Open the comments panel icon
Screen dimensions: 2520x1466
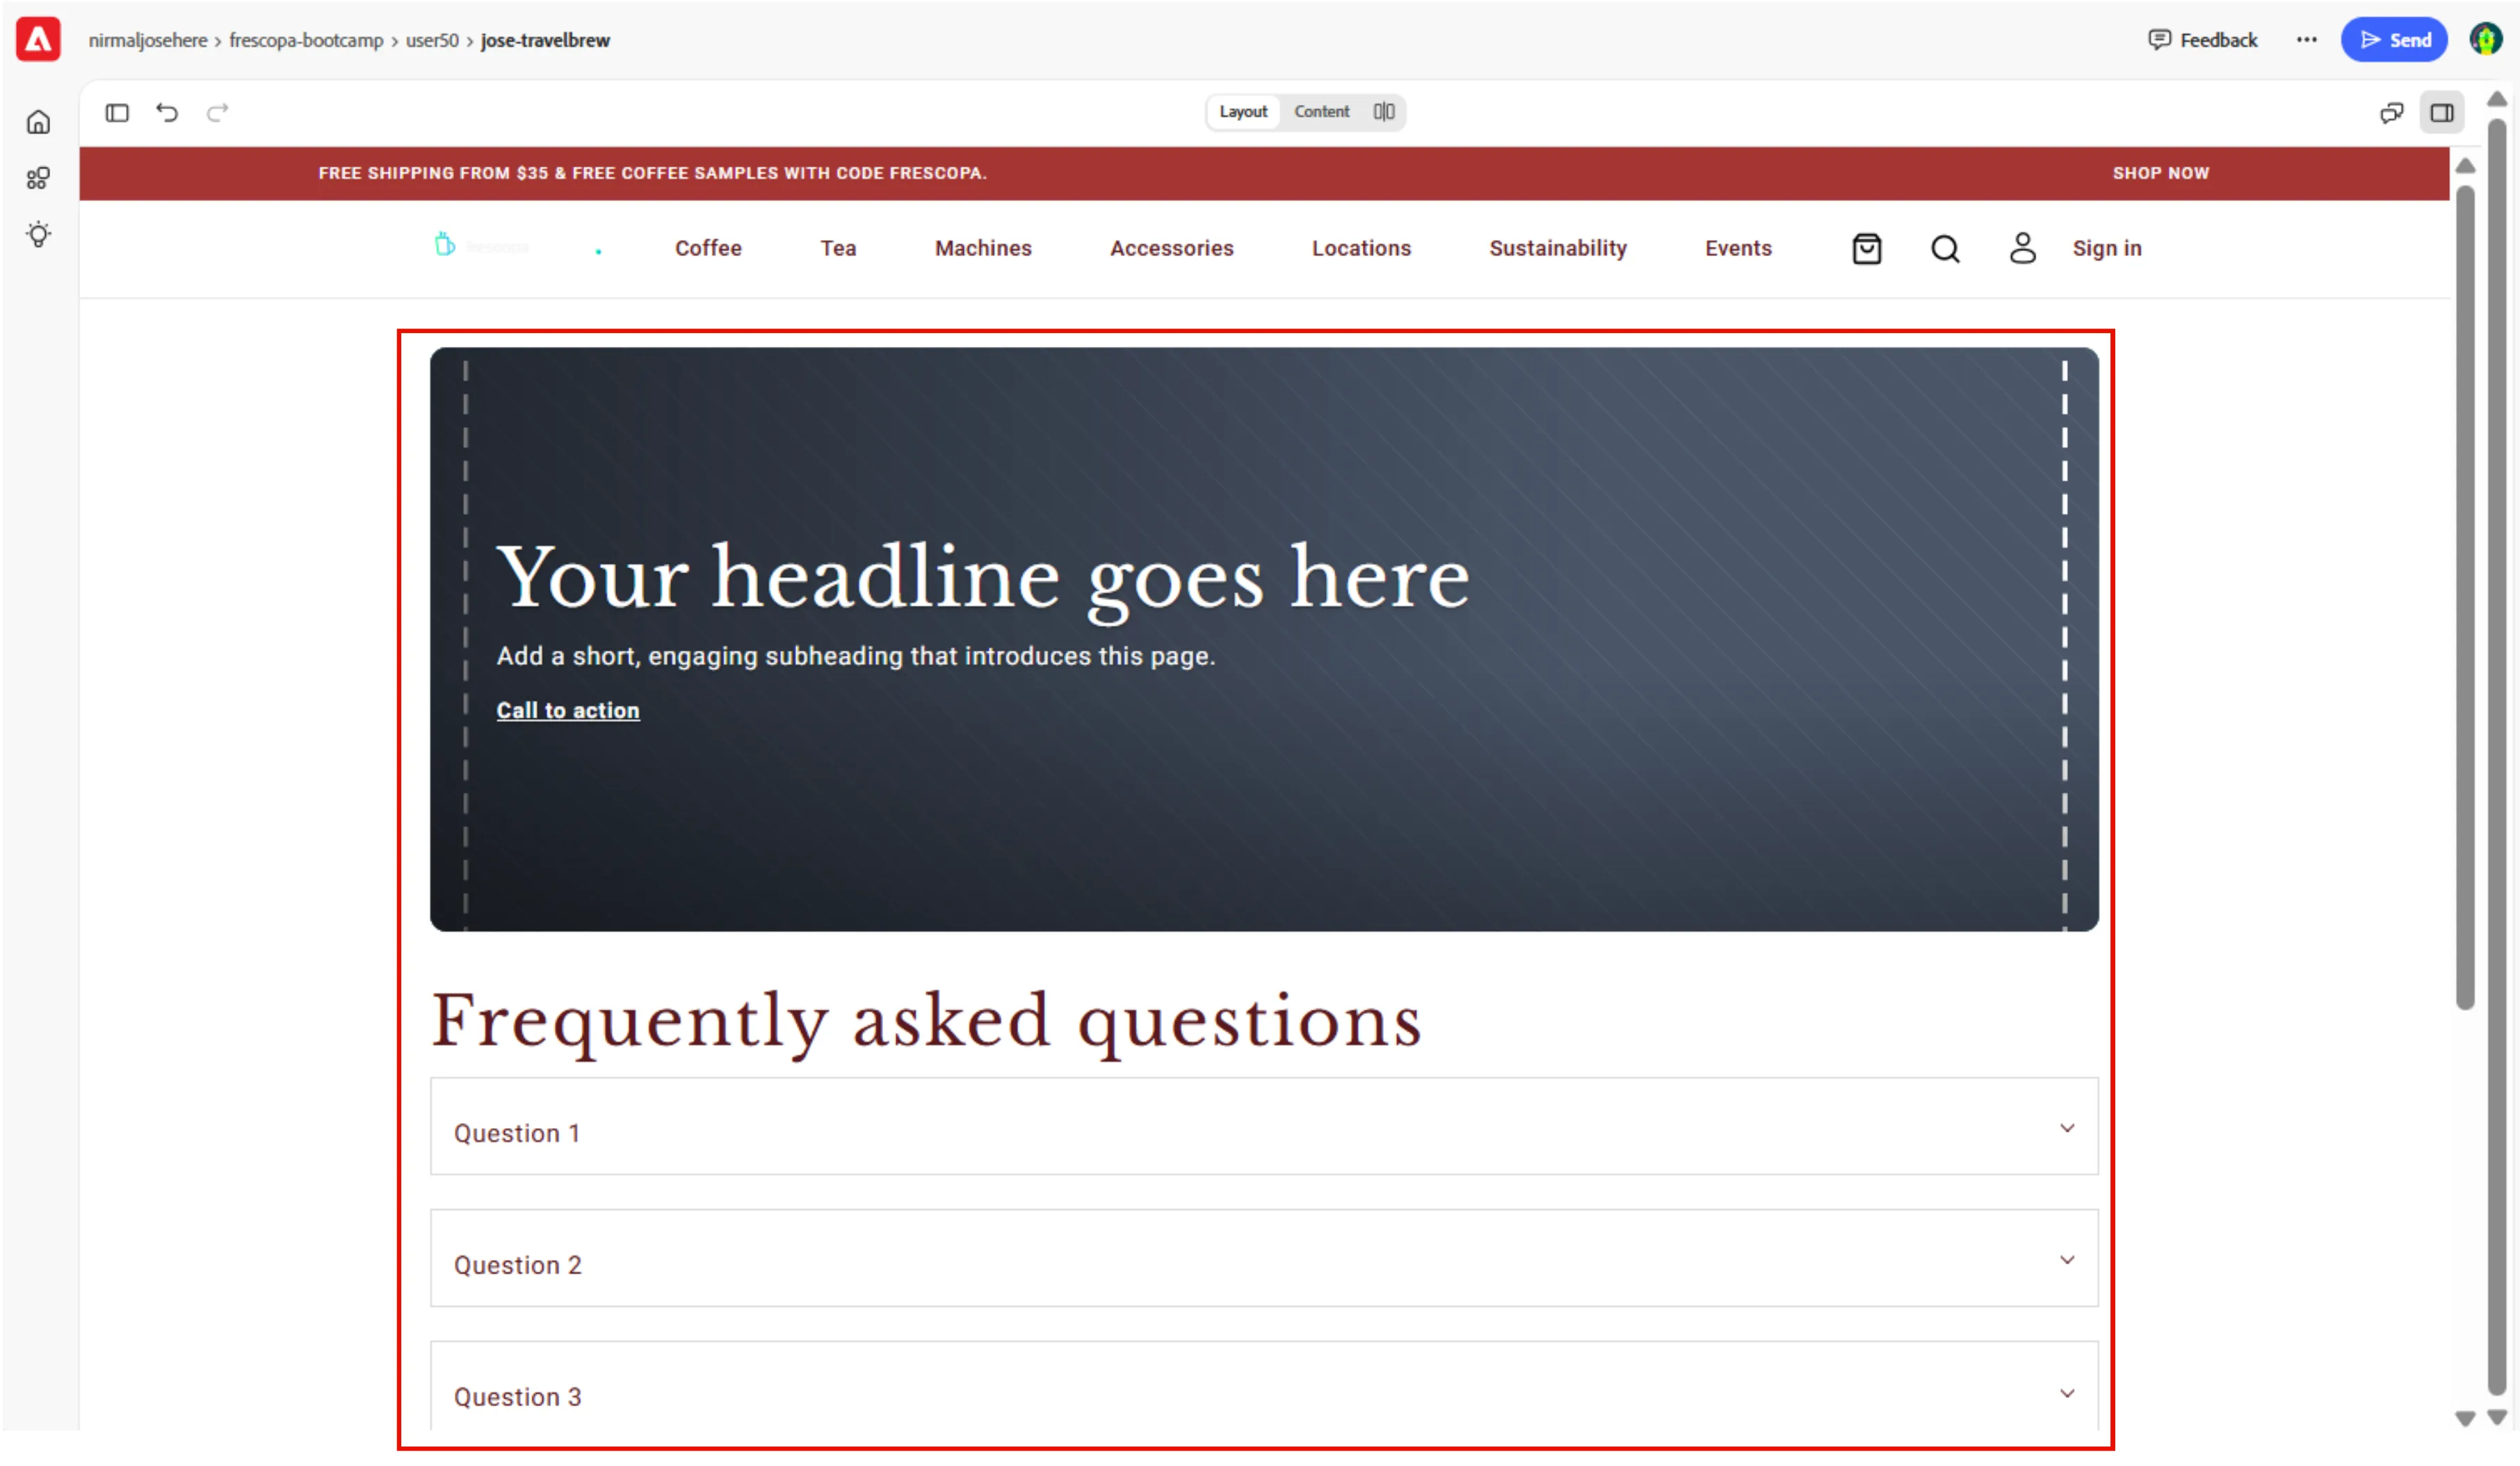pyautogui.click(x=2391, y=113)
